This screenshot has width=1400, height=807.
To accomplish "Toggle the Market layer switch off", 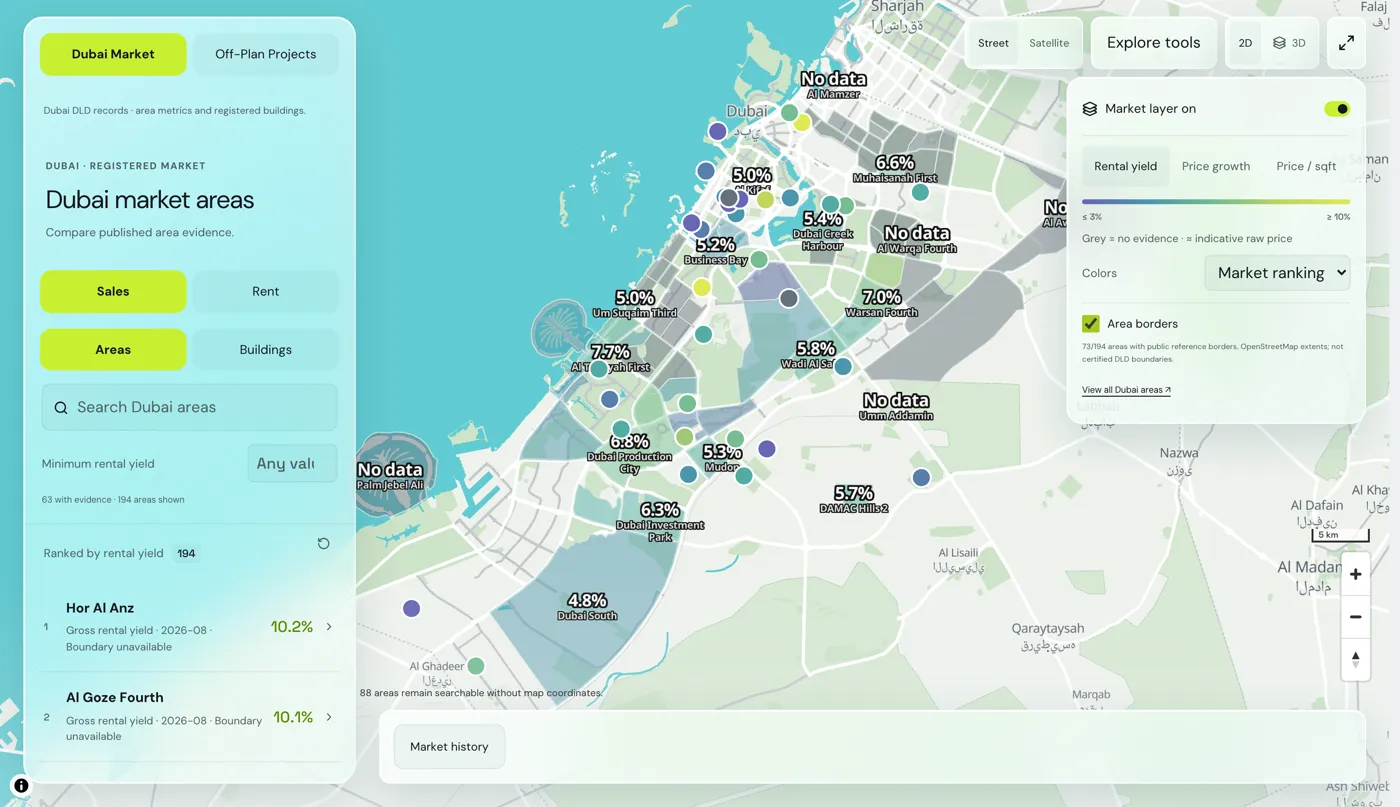I will tap(1337, 109).
